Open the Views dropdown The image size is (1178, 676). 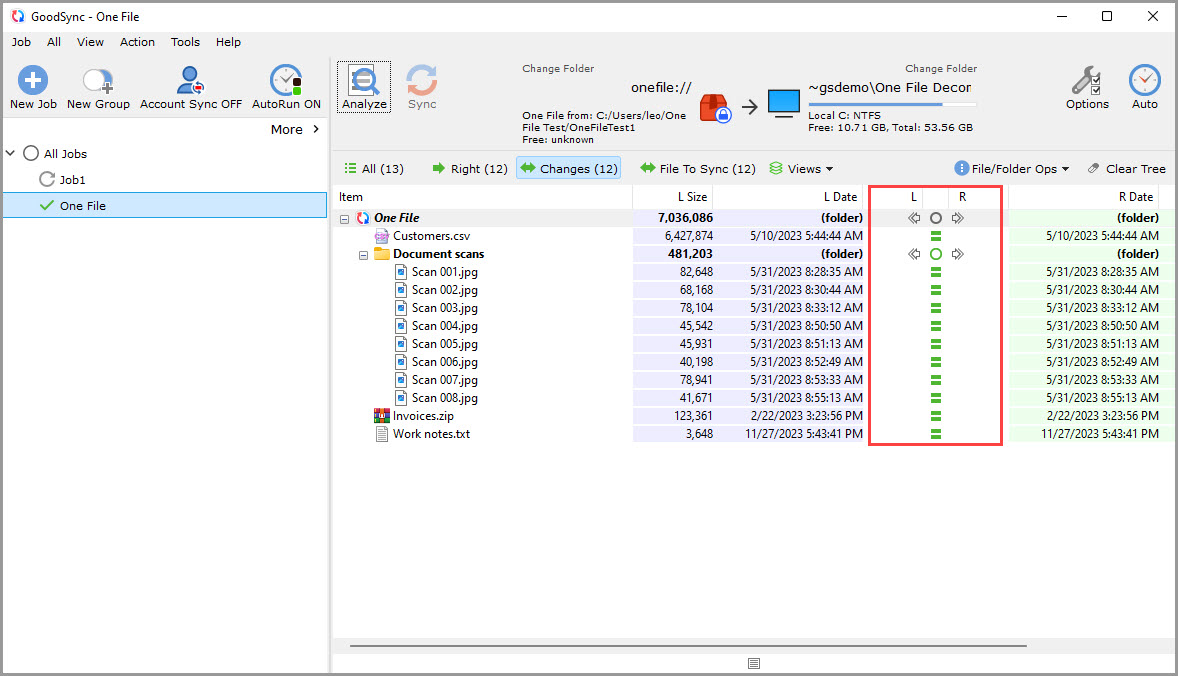tap(801, 168)
